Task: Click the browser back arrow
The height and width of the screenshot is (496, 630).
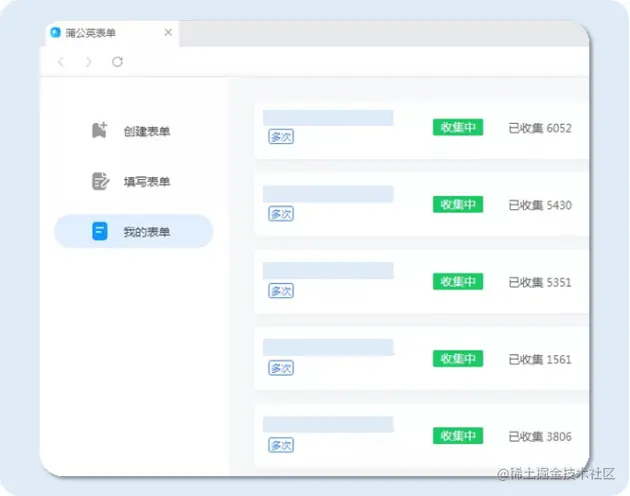Action: [61, 62]
